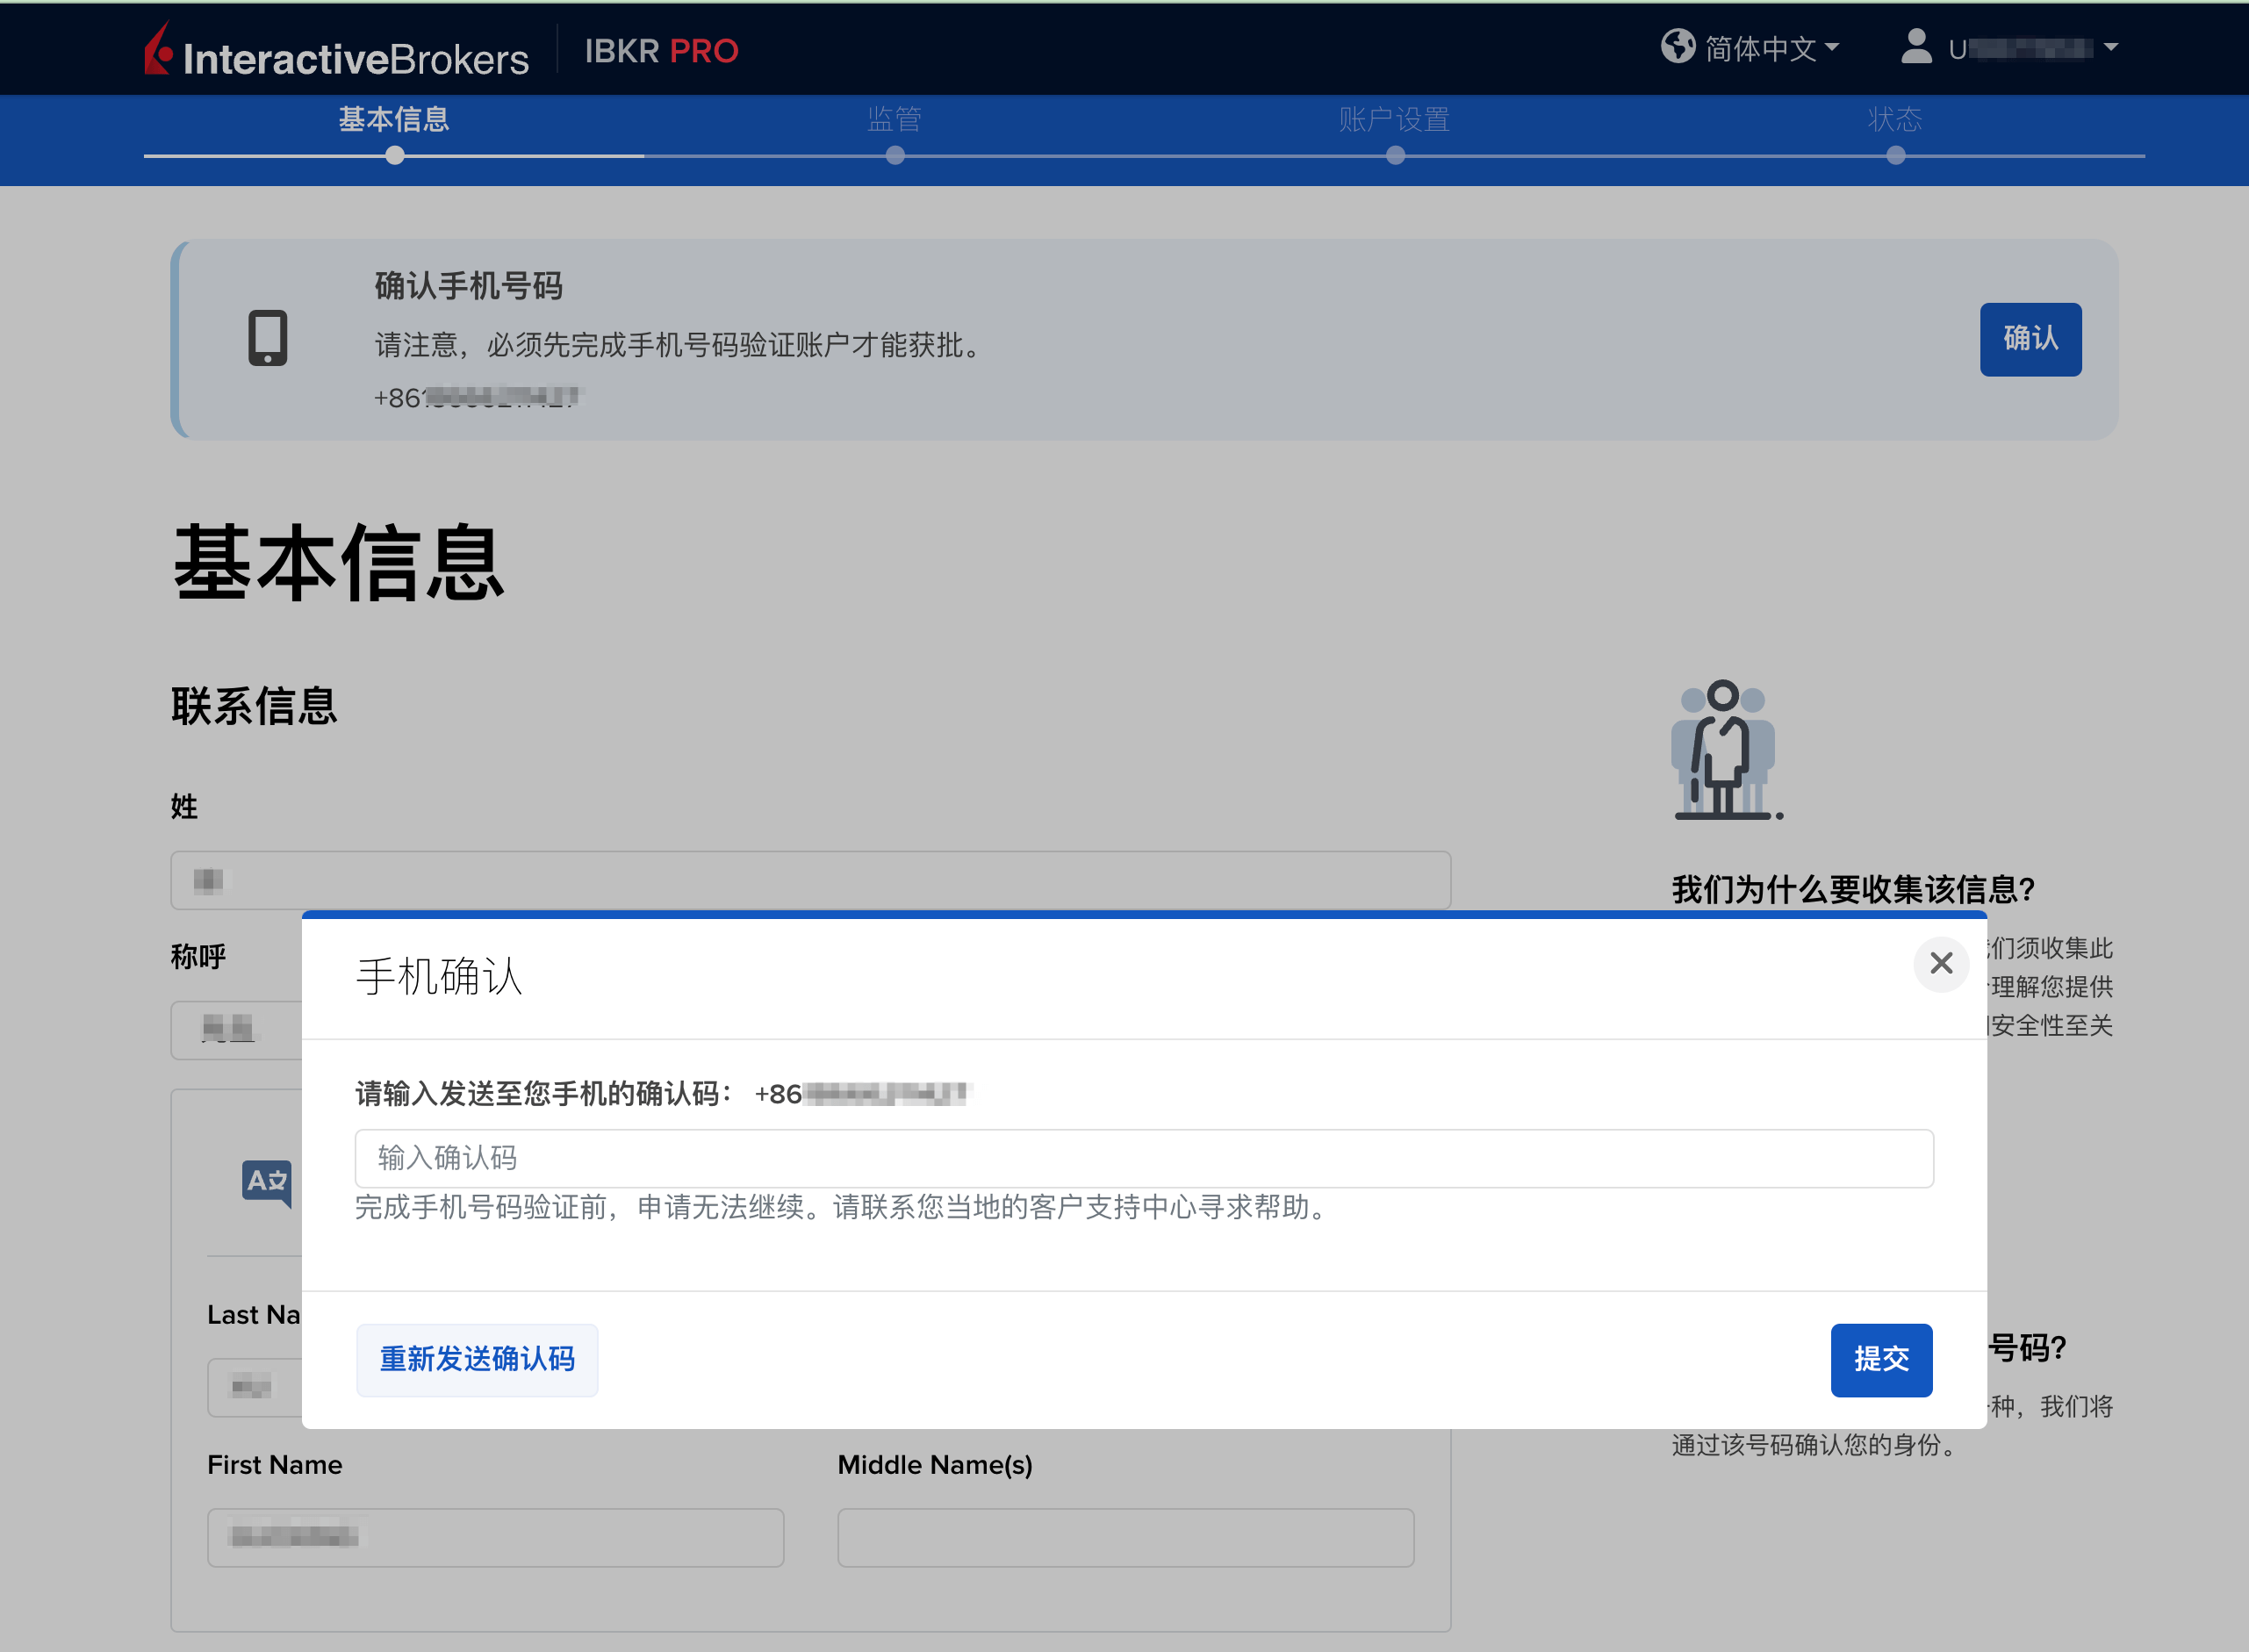This screenshot has height=1652, width=2249.
Task: Open the 状态 step tab
Action: [1896, 119]
